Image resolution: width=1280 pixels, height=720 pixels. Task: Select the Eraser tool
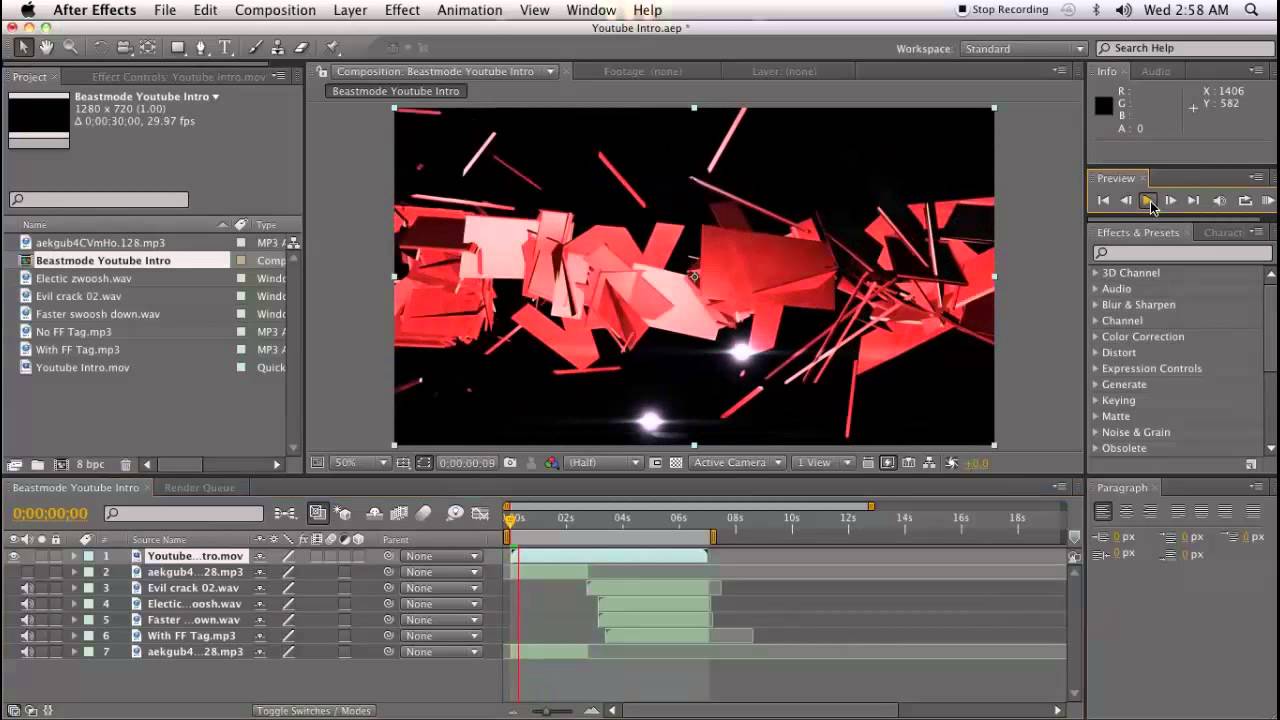301,47
